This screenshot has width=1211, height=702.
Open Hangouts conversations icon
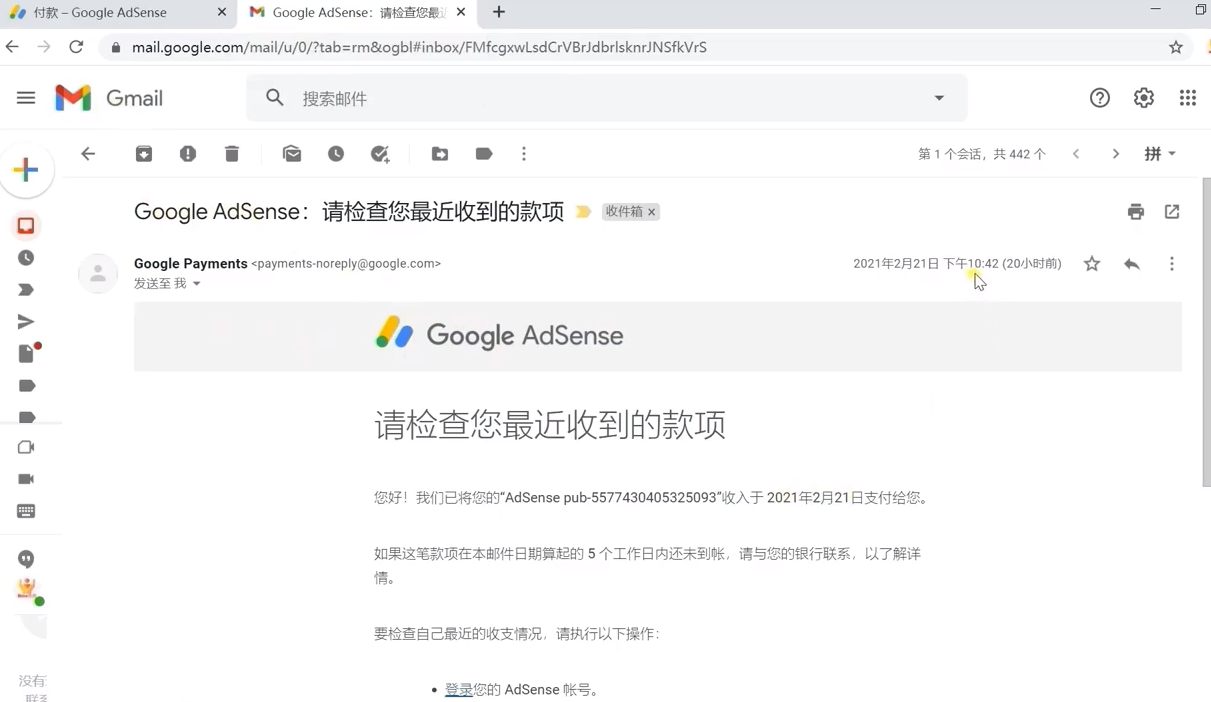[26, 559]
